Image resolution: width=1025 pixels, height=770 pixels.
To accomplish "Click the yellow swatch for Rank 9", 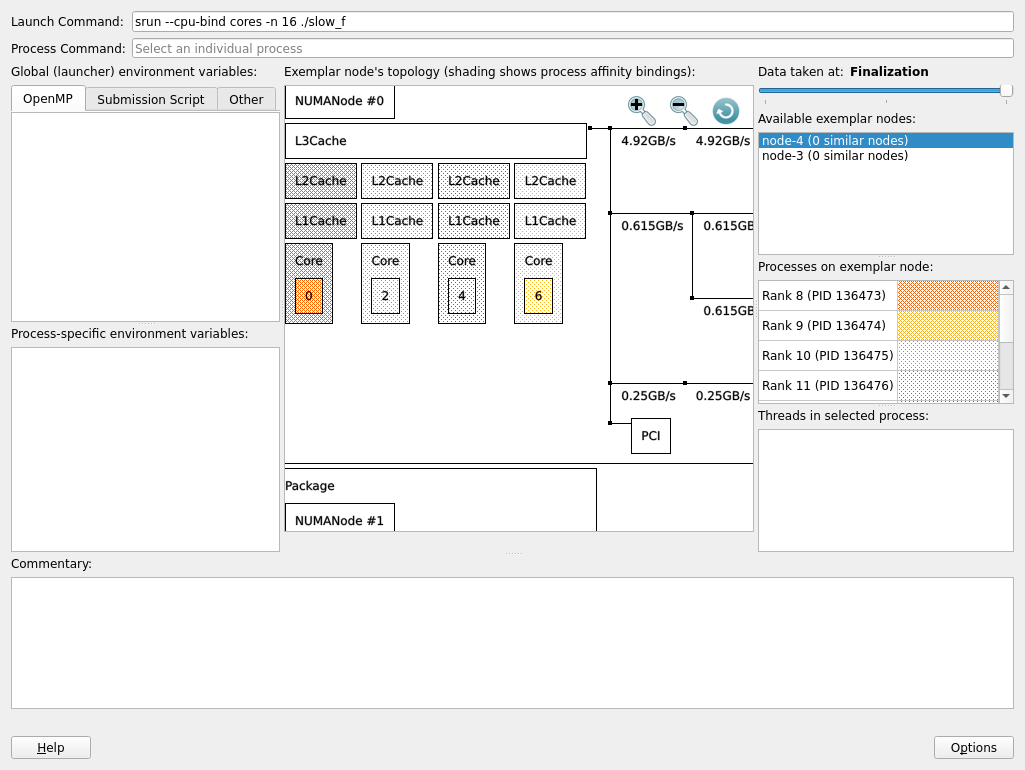I will point(948,326).
